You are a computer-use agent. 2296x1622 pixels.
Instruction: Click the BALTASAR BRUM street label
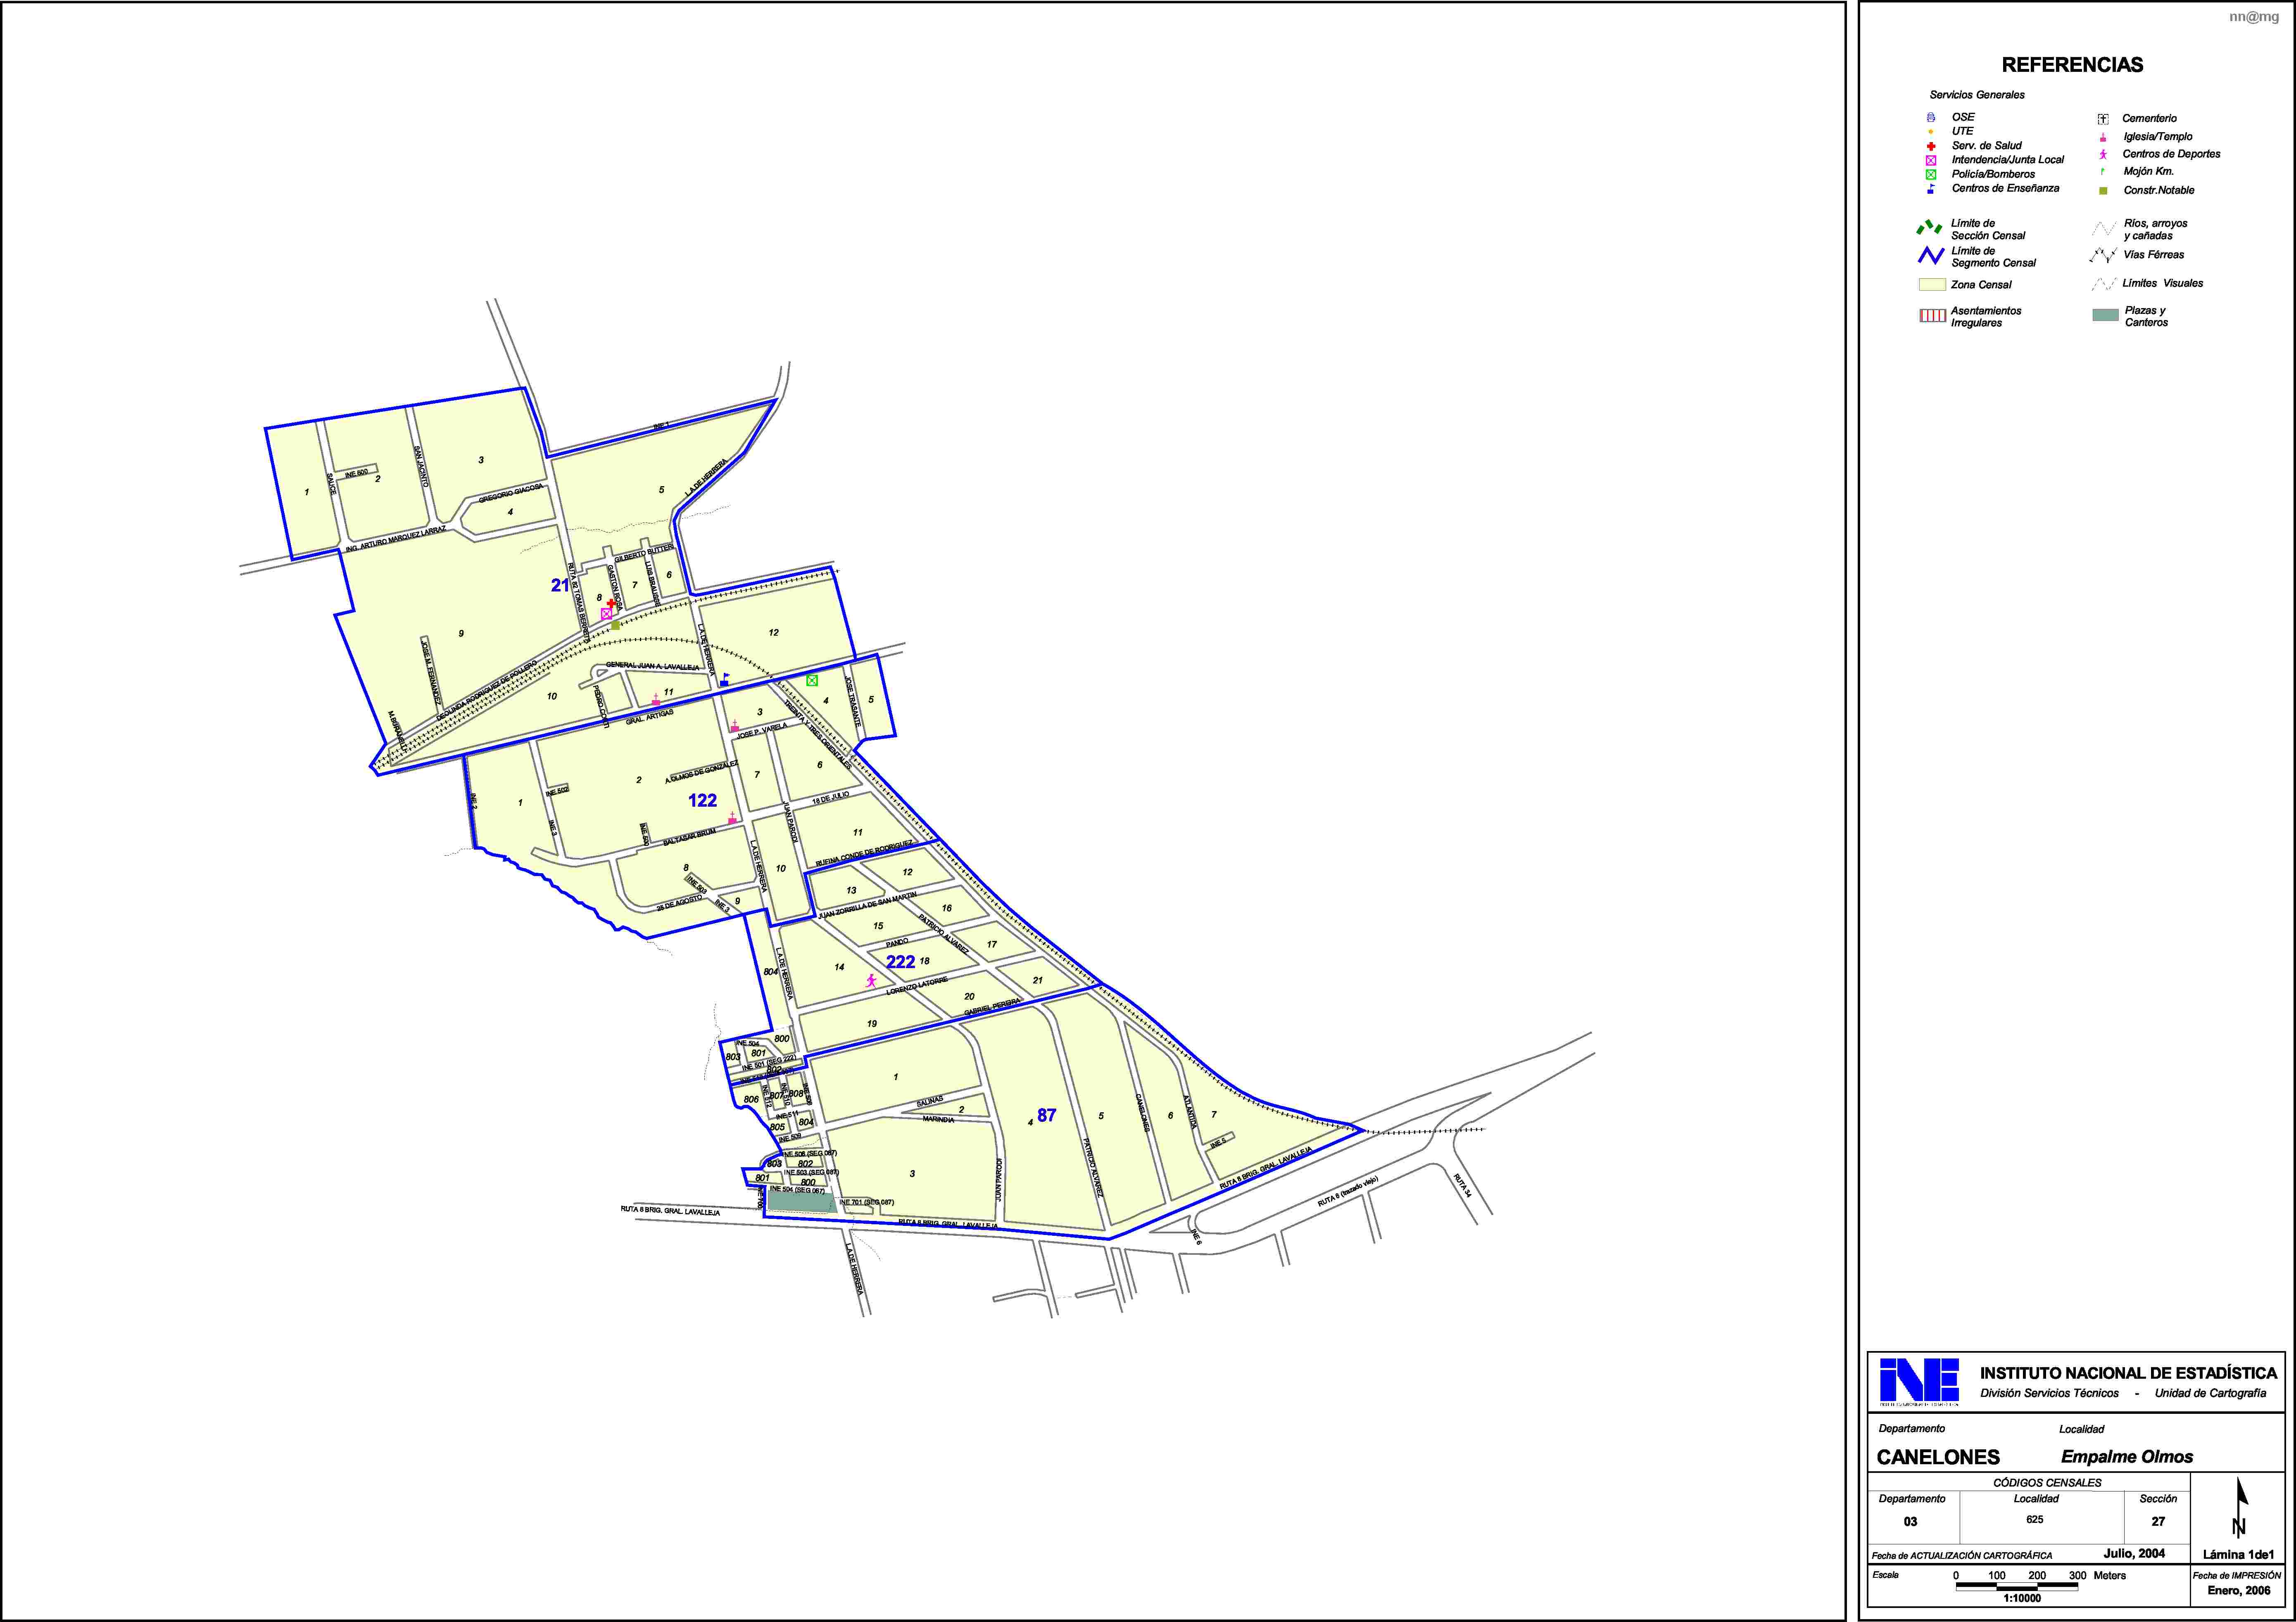coord(689,836)
